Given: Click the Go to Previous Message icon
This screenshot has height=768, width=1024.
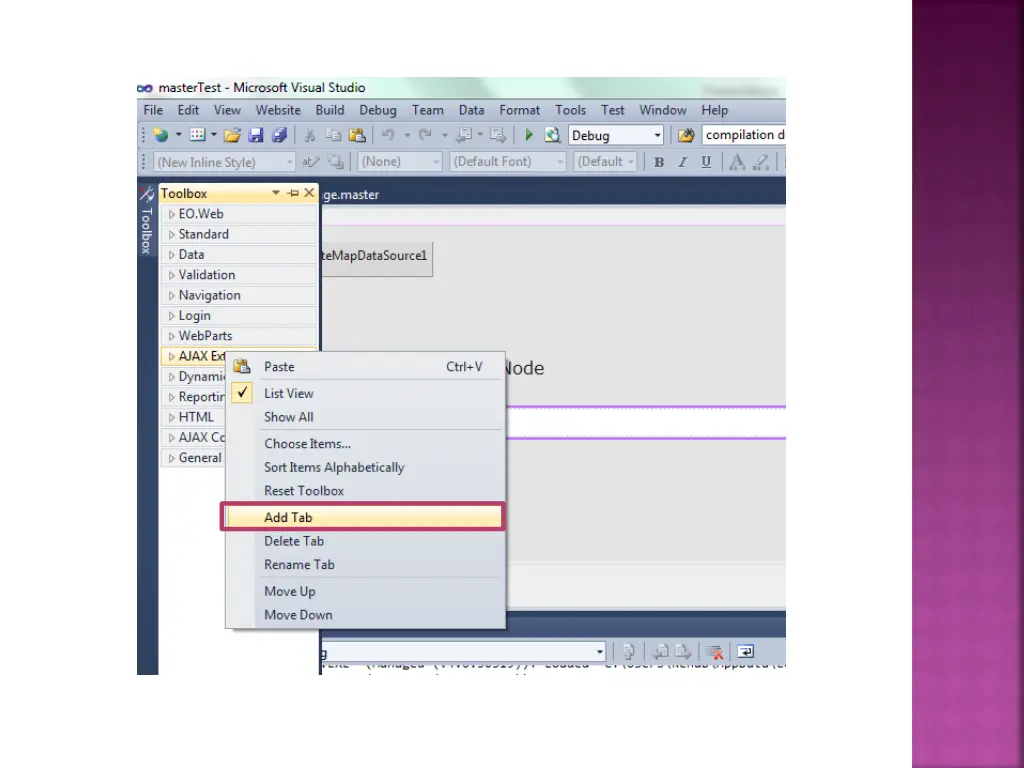Looking at the screenshot, I should point(660,651).
